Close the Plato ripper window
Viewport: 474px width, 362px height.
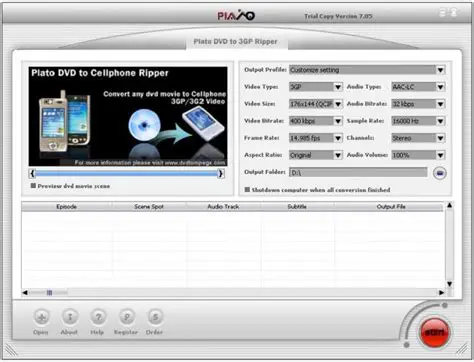click(454, 13)
